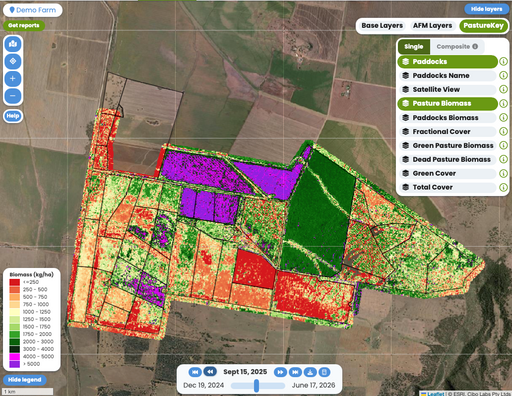Open info for Total Cover layer
Screen dimensions: 512x396
click(503, 187)
